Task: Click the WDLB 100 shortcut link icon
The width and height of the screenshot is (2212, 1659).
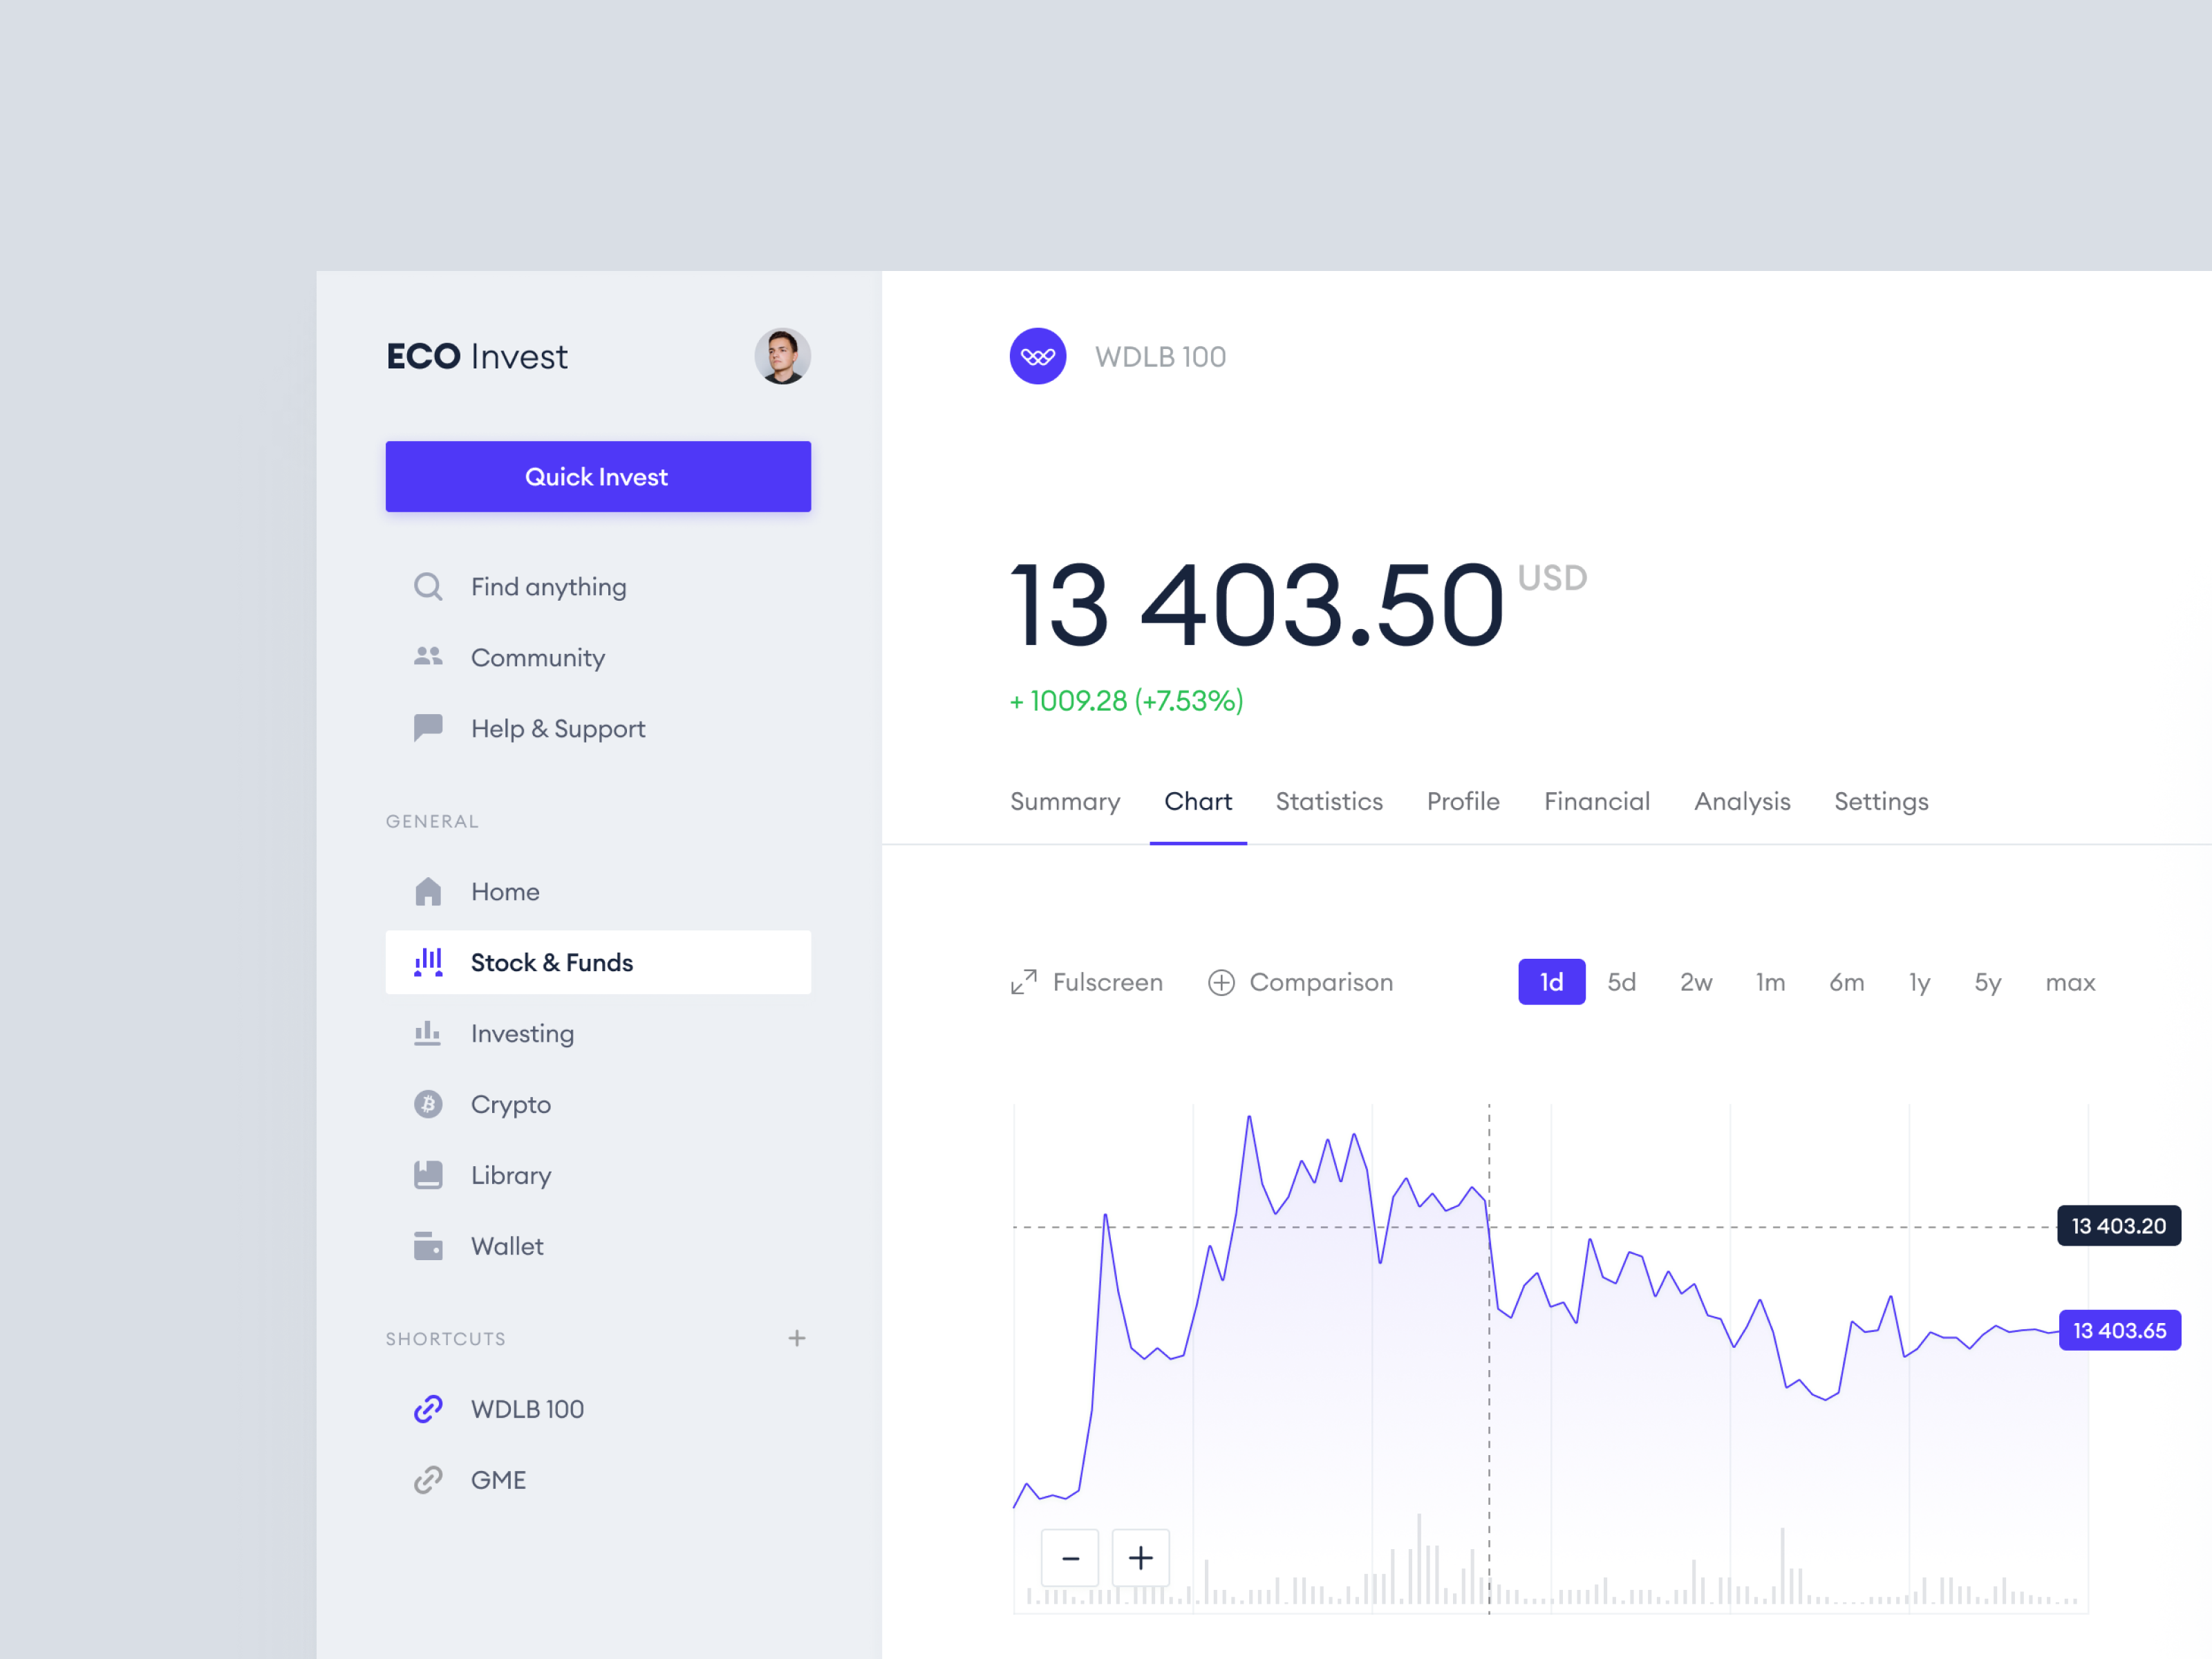Action: pyautogui.click(x=428, y=1409)
